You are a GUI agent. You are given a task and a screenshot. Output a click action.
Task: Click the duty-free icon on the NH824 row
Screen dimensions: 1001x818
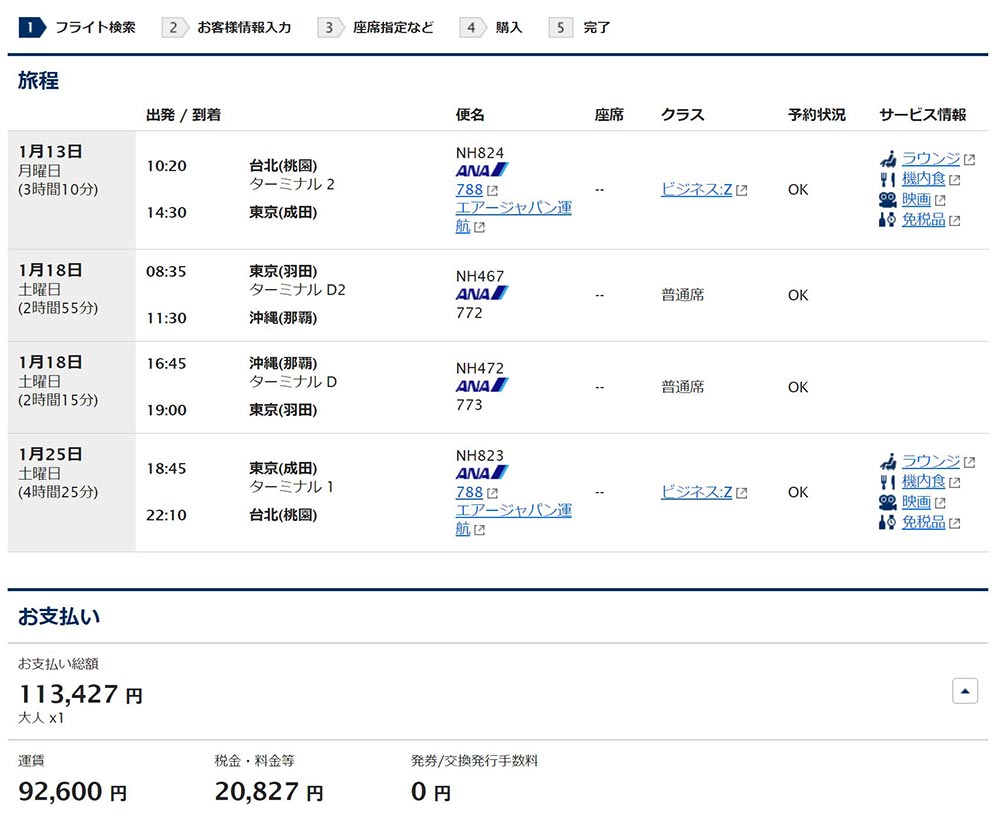coord(887,221)
